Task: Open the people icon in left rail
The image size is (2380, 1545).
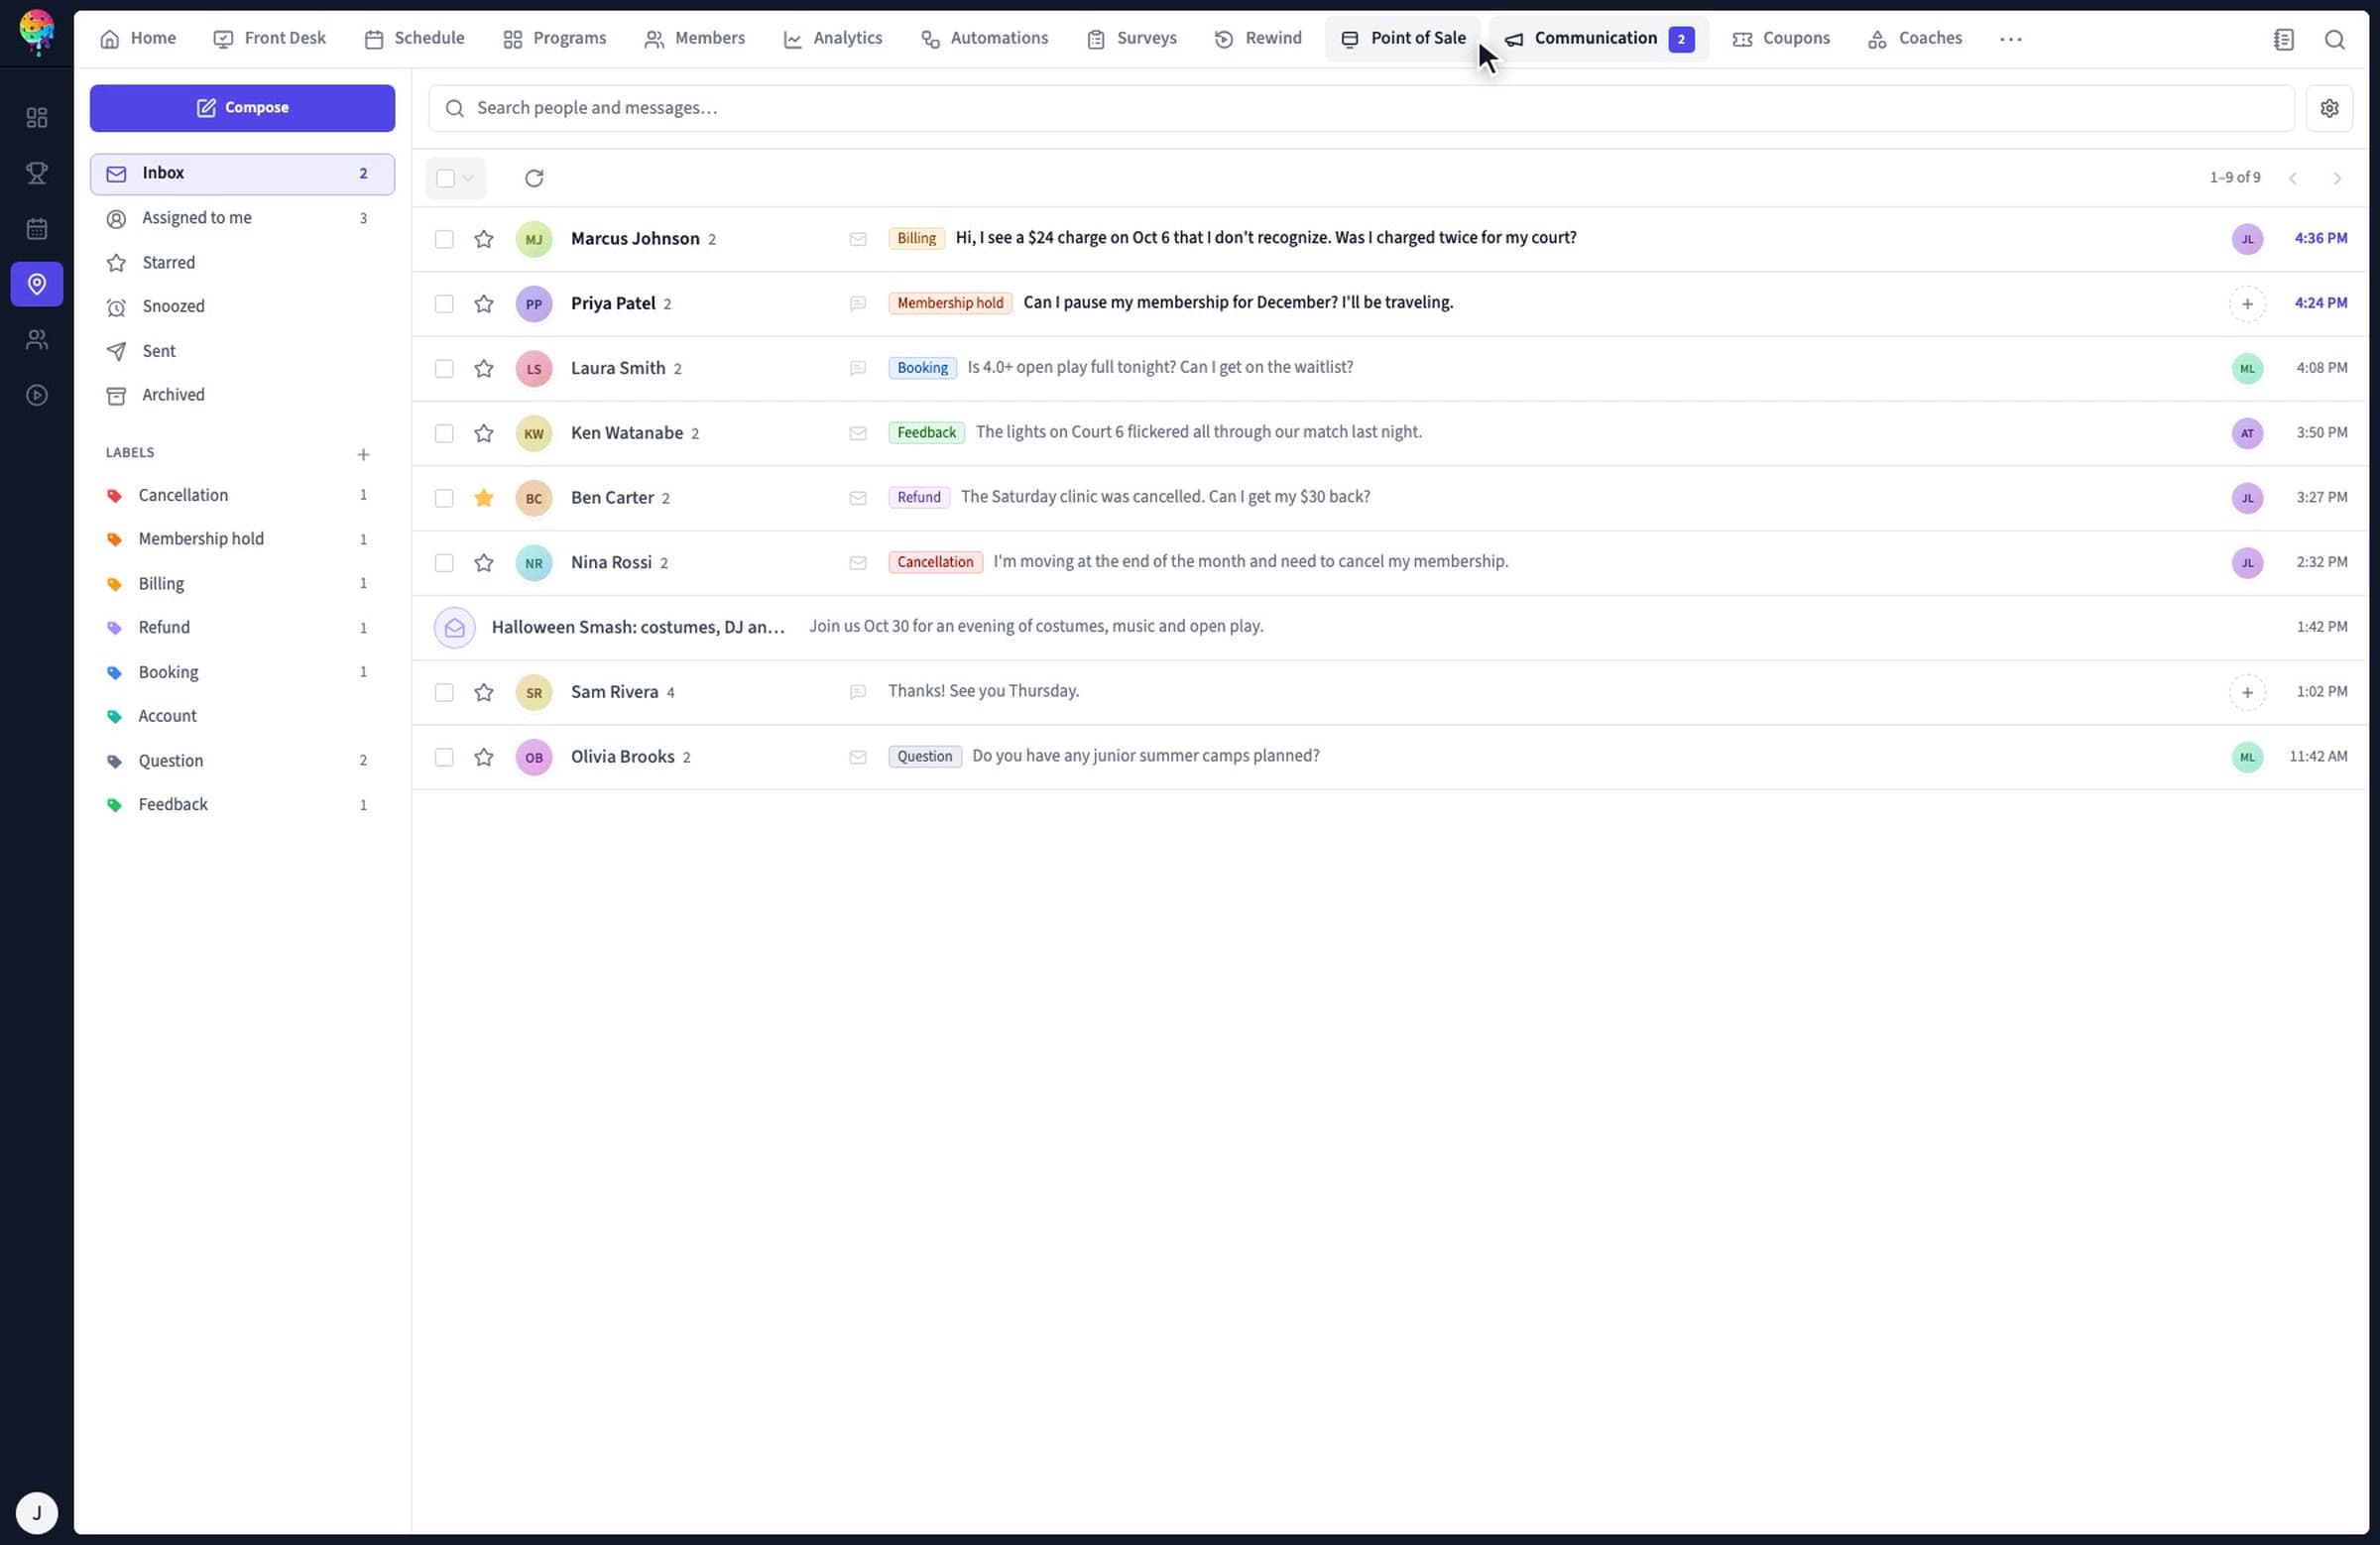Action: pyautogui.click(x=37, y=340)
